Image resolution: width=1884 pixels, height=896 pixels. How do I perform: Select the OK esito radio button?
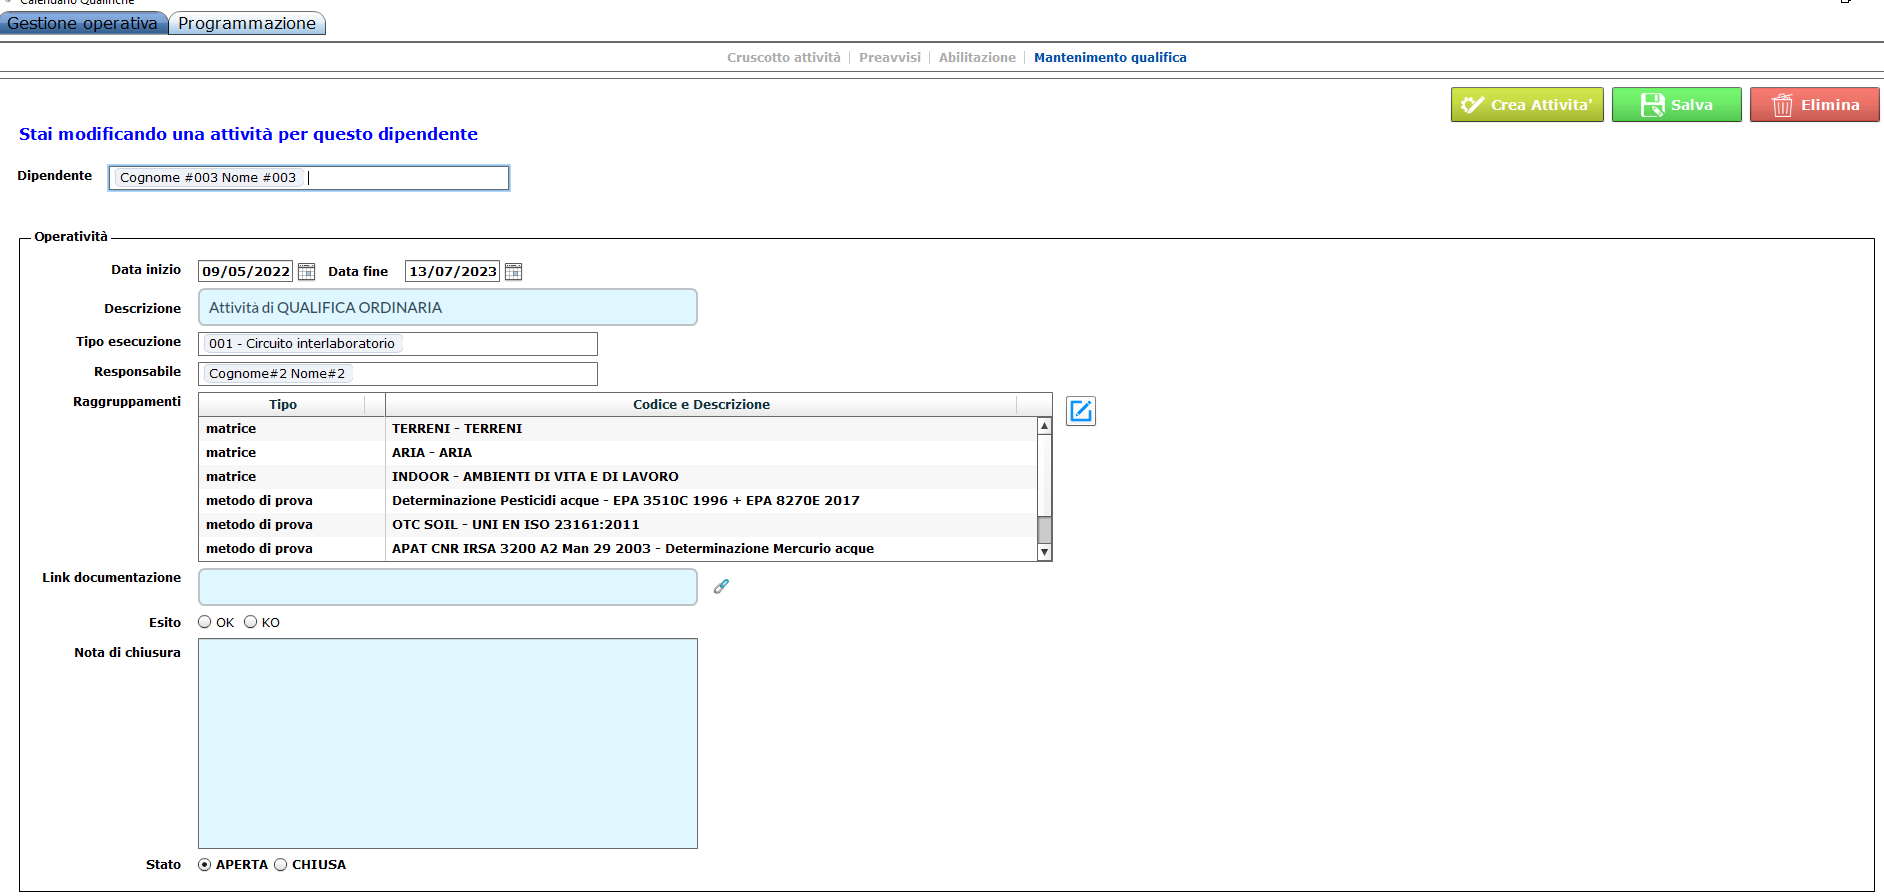[x=205, y=622]
